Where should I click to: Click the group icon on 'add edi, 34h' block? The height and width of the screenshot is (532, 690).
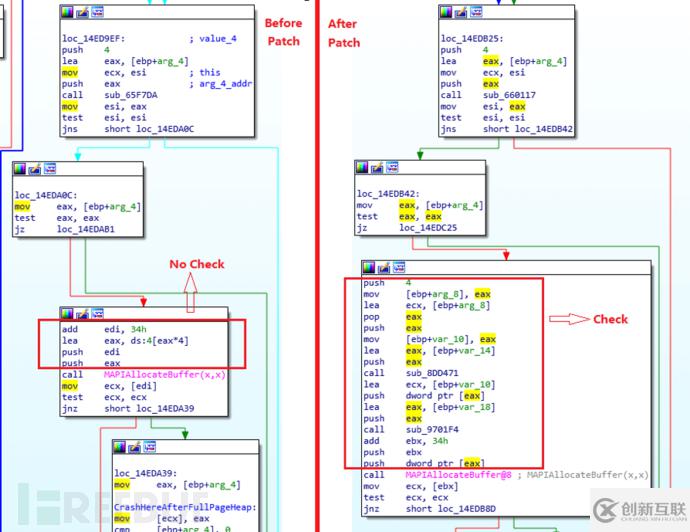point(97,313)
